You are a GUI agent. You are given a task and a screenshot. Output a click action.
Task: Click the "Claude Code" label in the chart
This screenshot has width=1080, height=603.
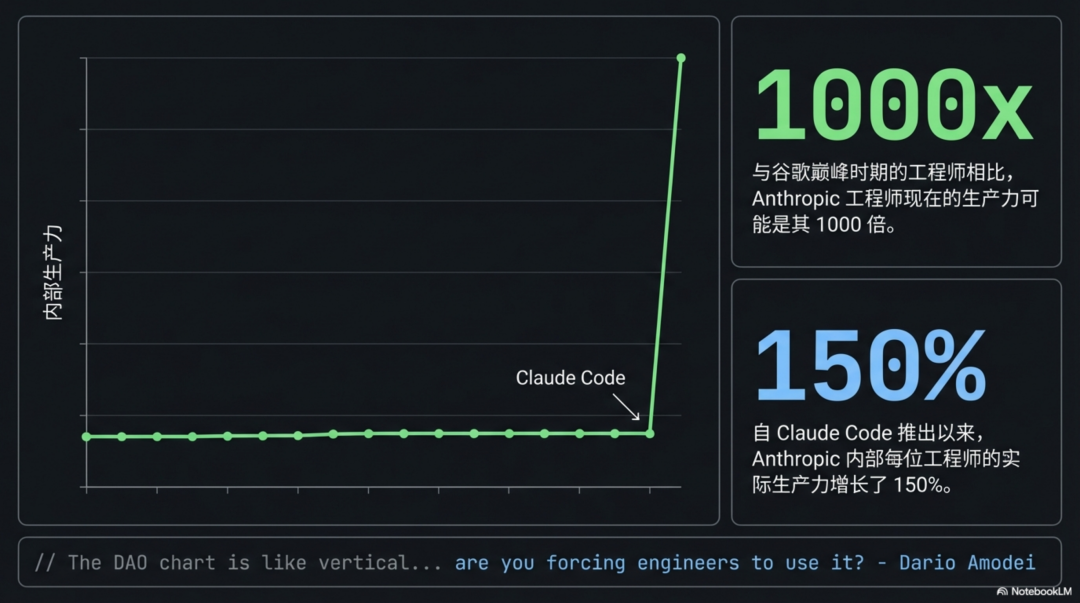[x=570, y=378]
